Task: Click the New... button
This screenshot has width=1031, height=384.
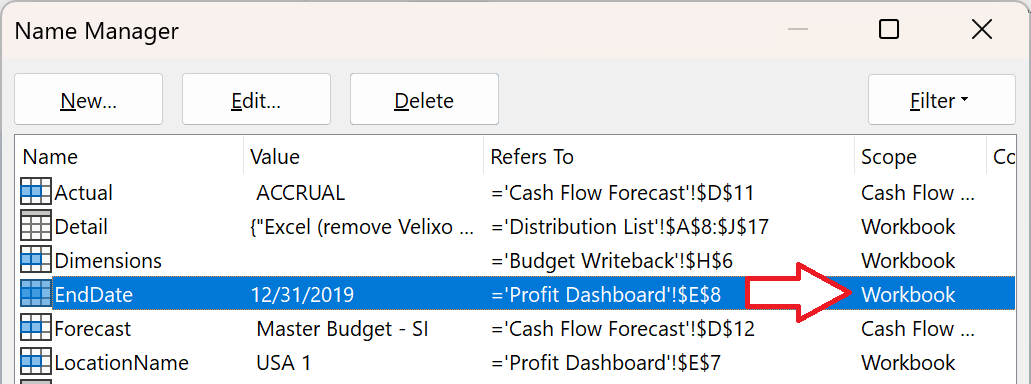Action: 89,99
